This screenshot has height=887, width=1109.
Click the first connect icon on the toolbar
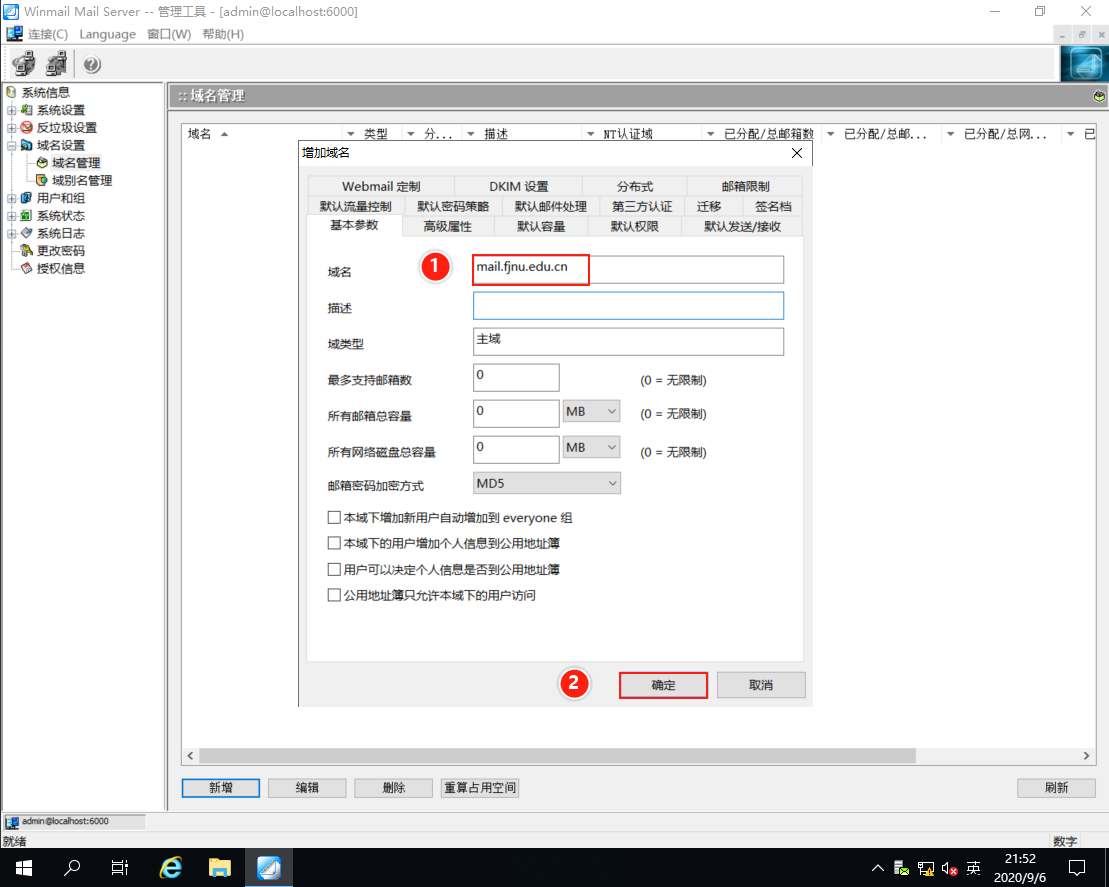23,64
